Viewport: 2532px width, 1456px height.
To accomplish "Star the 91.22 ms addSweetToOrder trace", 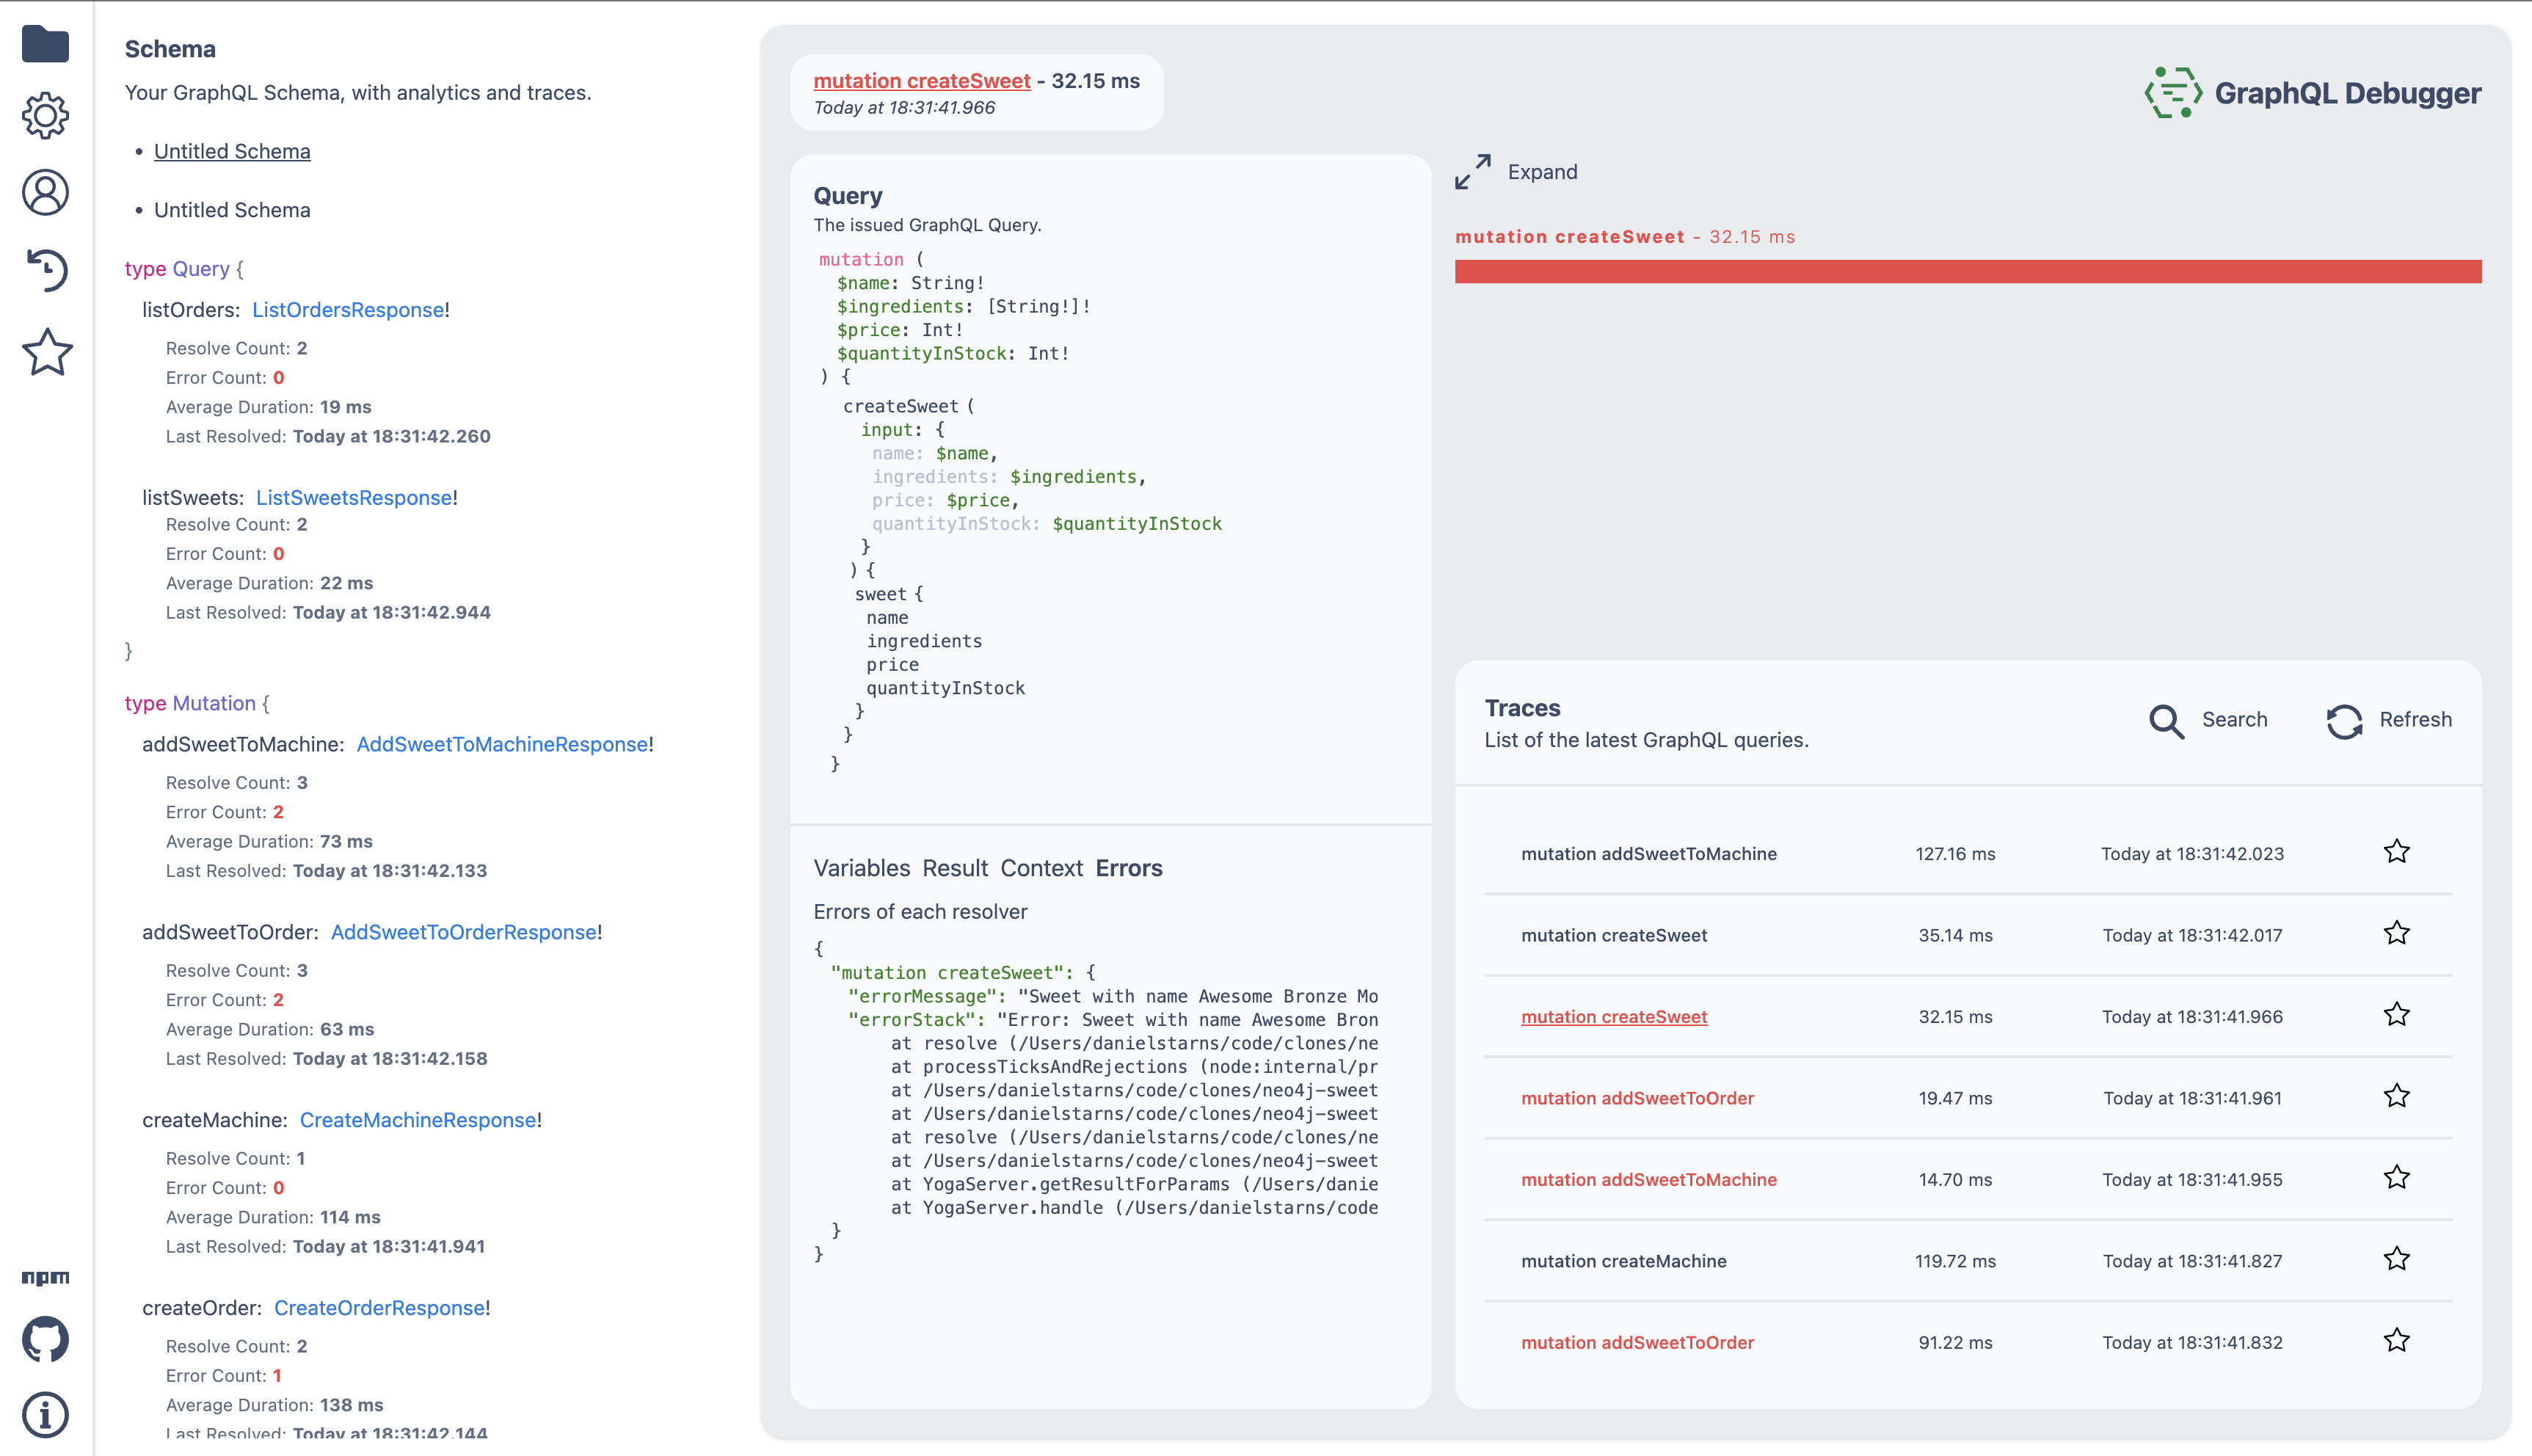I will [x=2396, y=1340].
